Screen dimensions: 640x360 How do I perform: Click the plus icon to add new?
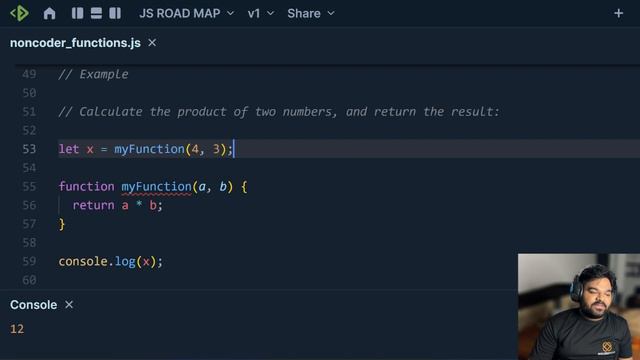point(618,13)
